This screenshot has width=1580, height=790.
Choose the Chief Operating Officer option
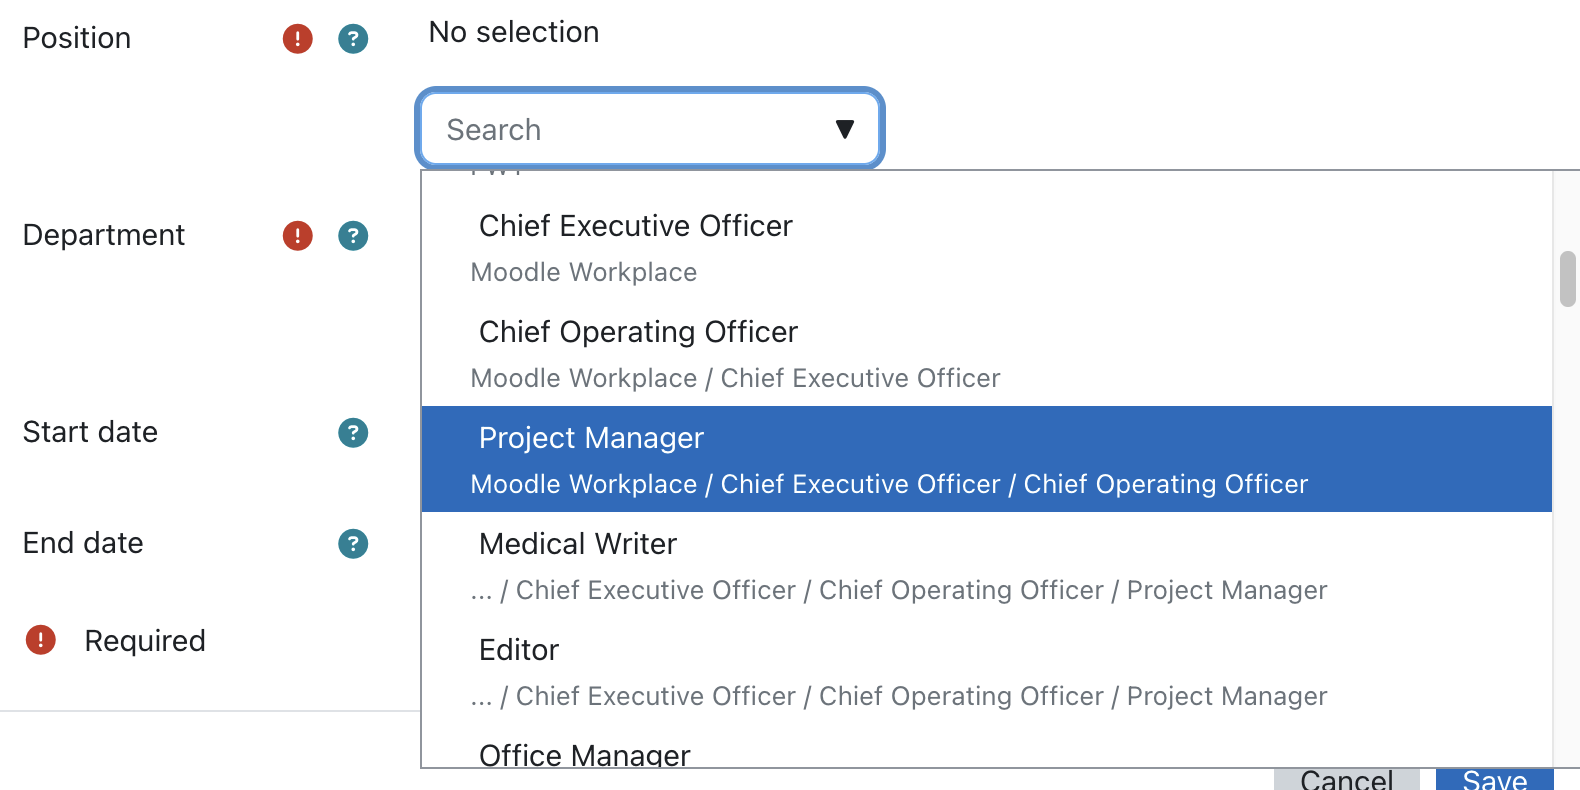point(987,354)
